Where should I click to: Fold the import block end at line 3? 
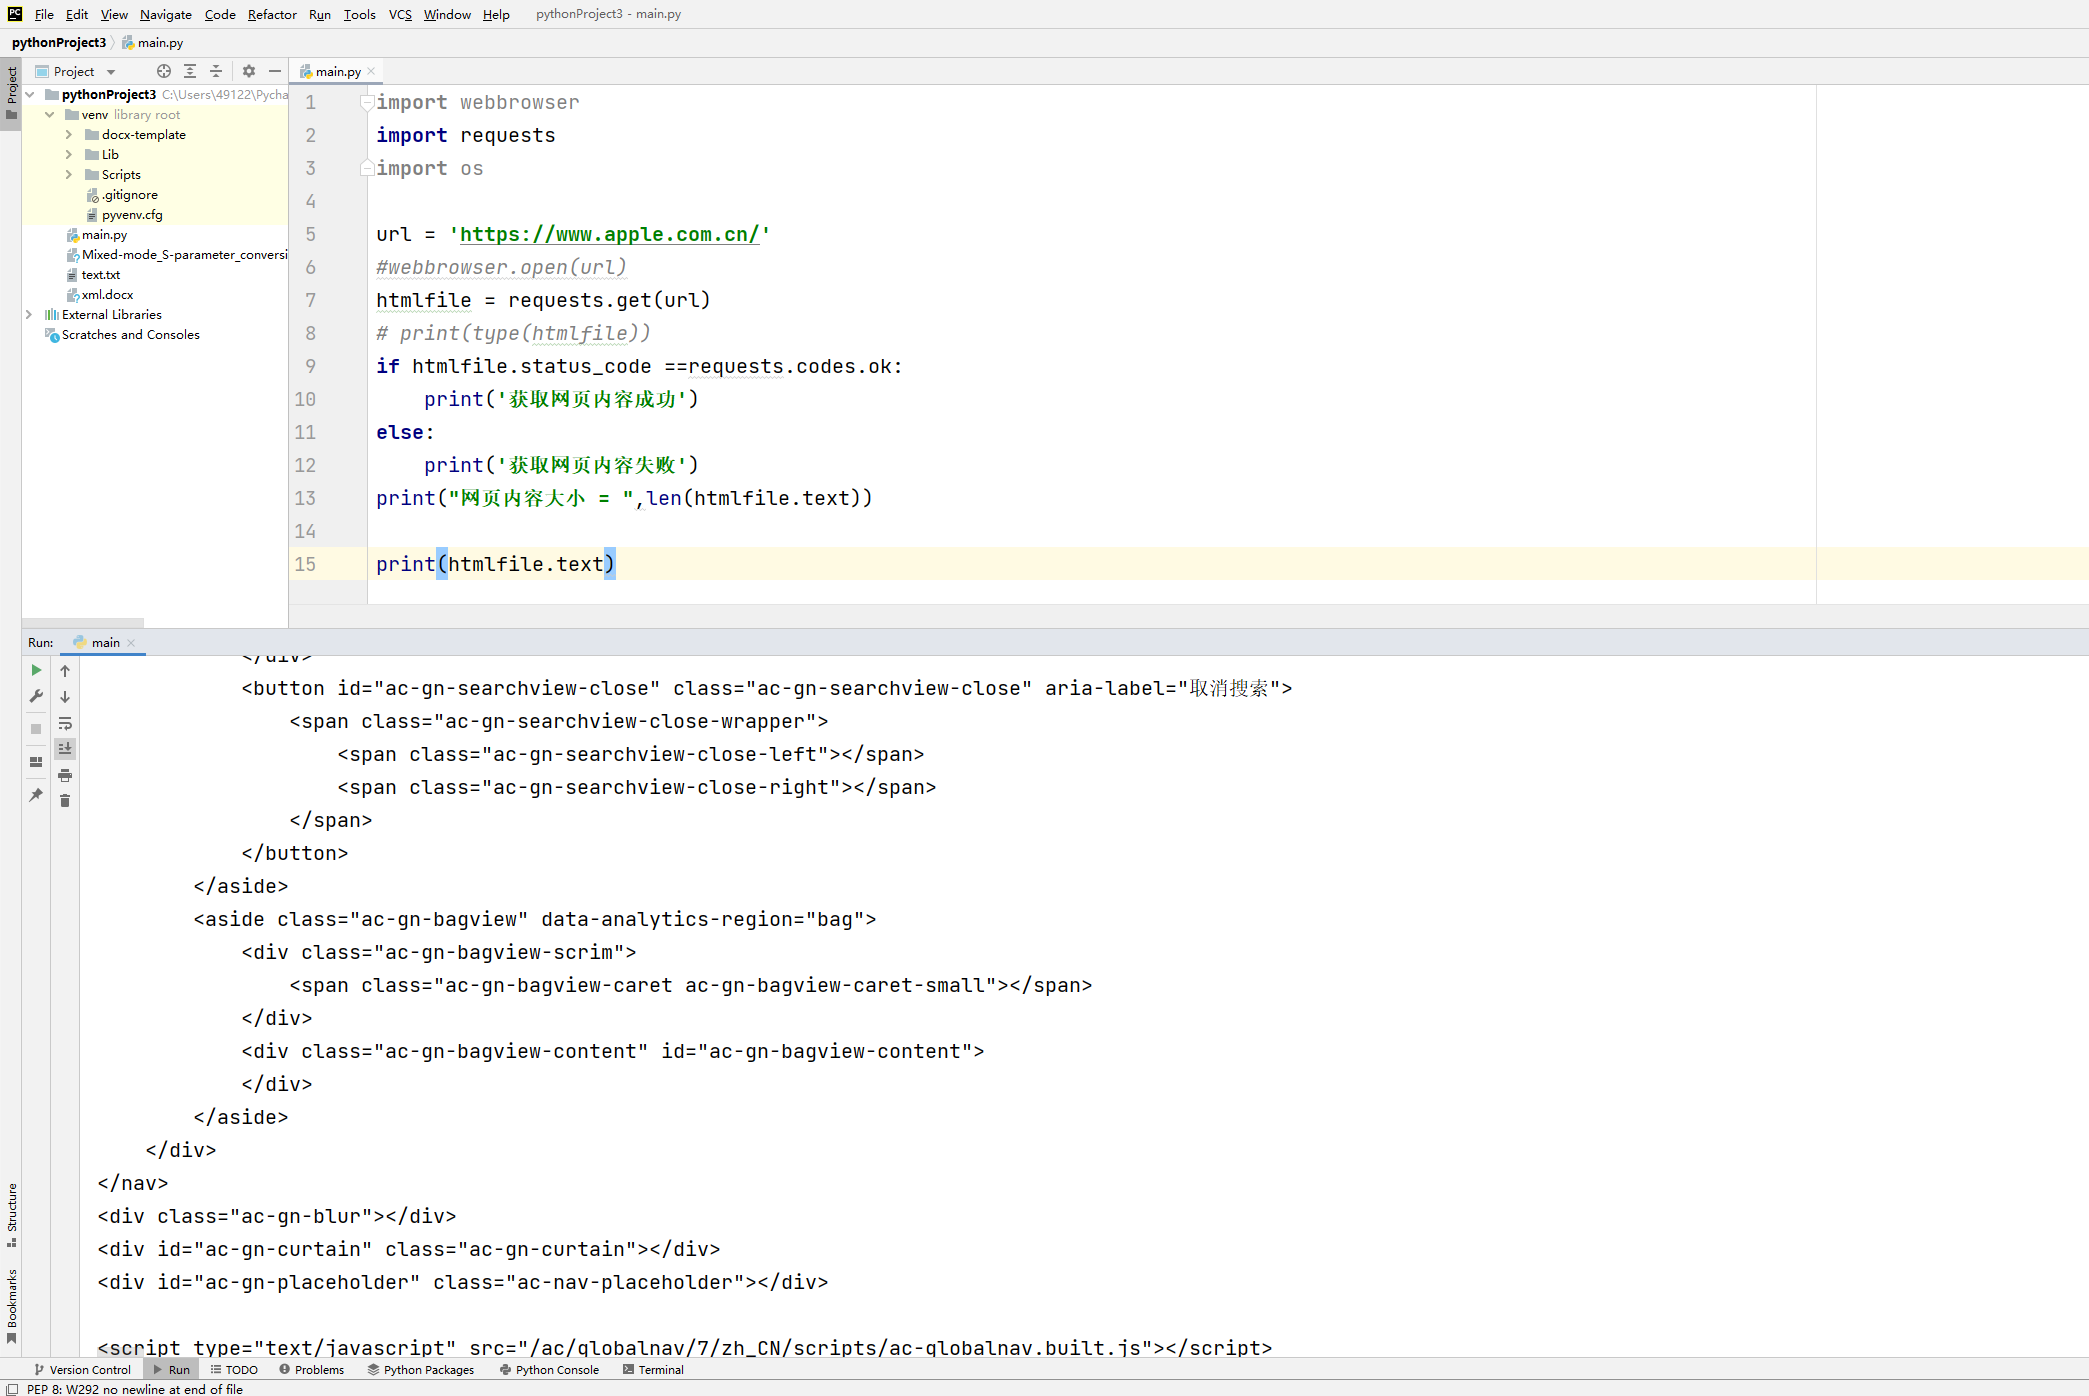point(367,168)
